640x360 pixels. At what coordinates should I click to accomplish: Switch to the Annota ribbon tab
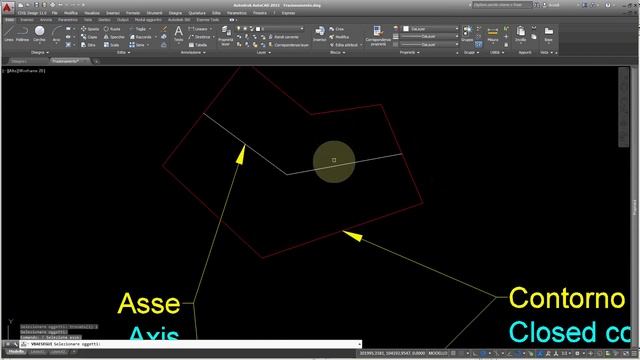(x=46, y=20)
